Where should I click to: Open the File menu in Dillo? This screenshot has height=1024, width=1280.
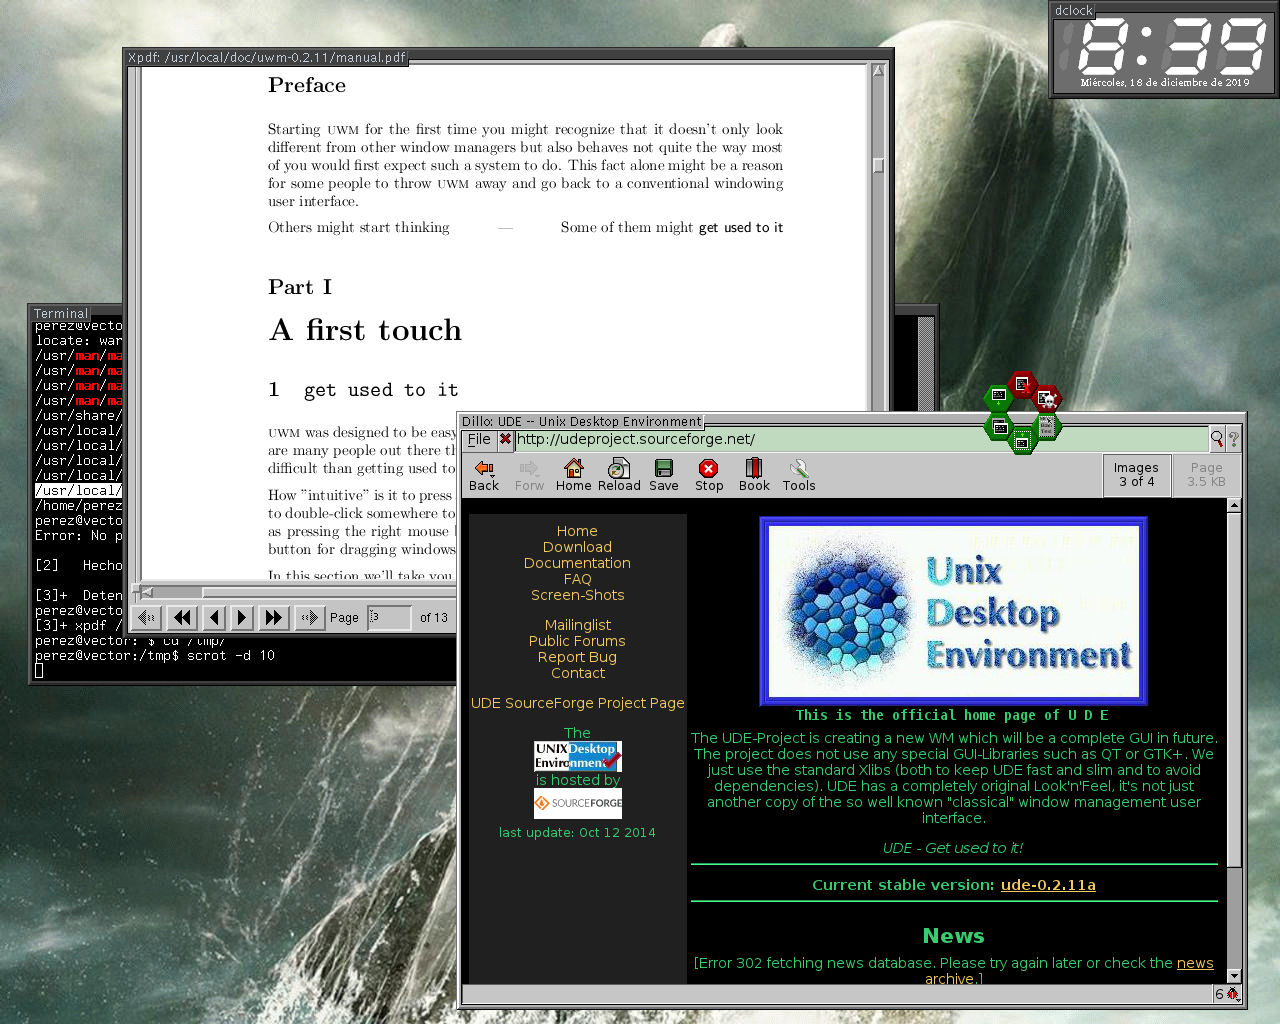480,439
